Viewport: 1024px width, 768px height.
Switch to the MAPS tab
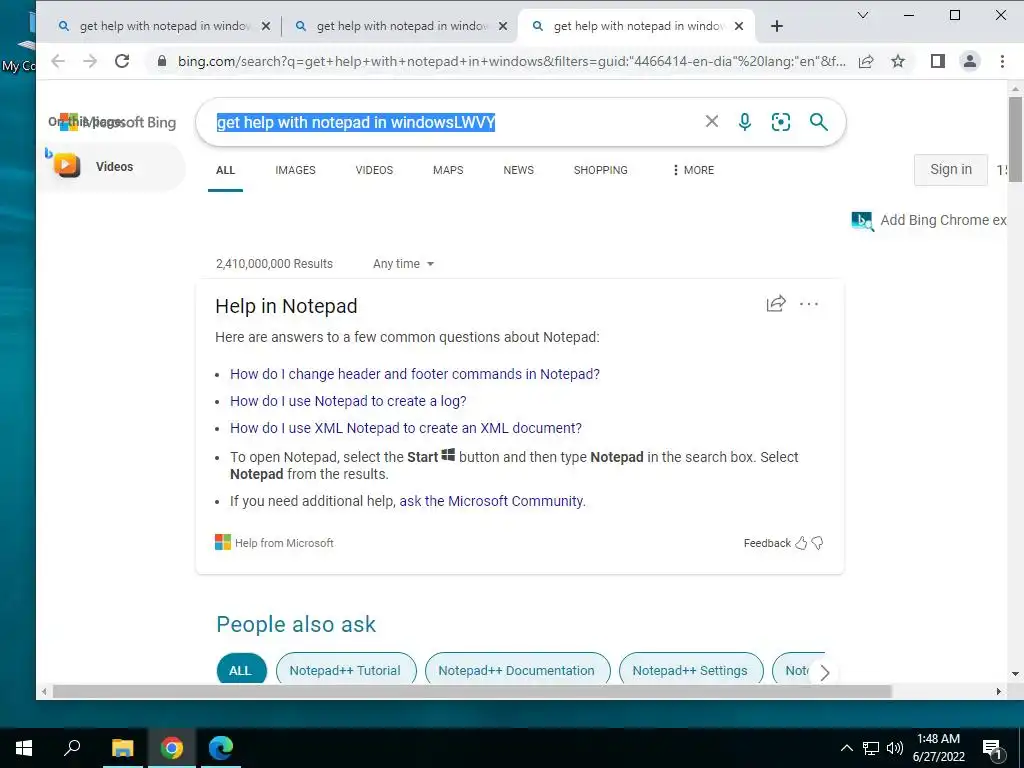pos(448,170)
